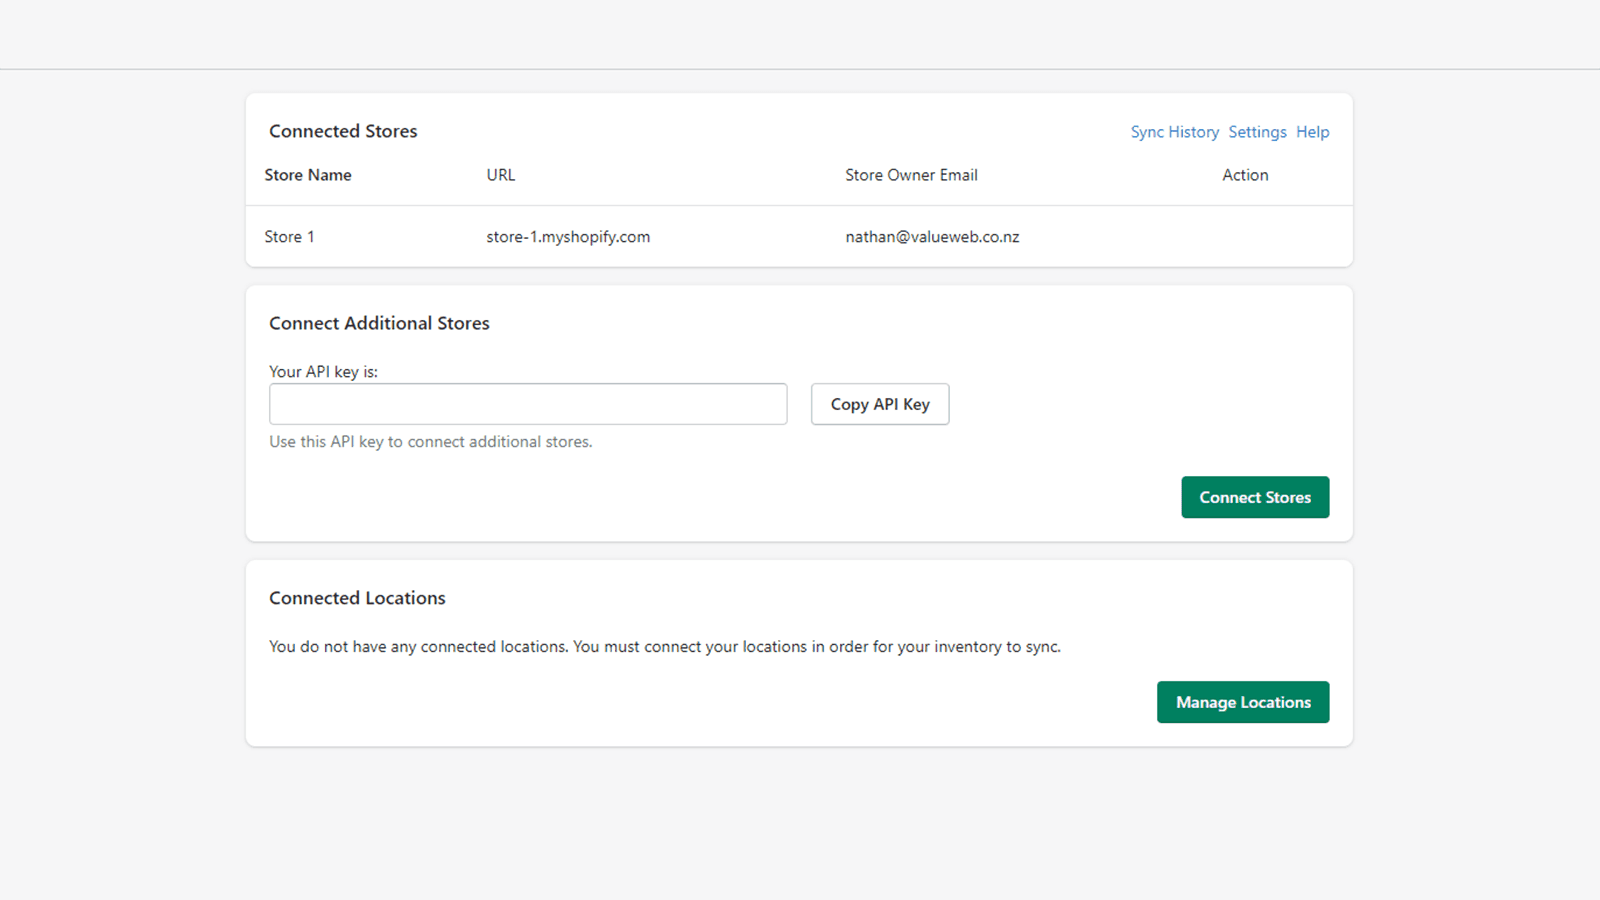Click the green Connect Stores button
Viewport: 1600px width, 900px height.
tap(1254, 497)
